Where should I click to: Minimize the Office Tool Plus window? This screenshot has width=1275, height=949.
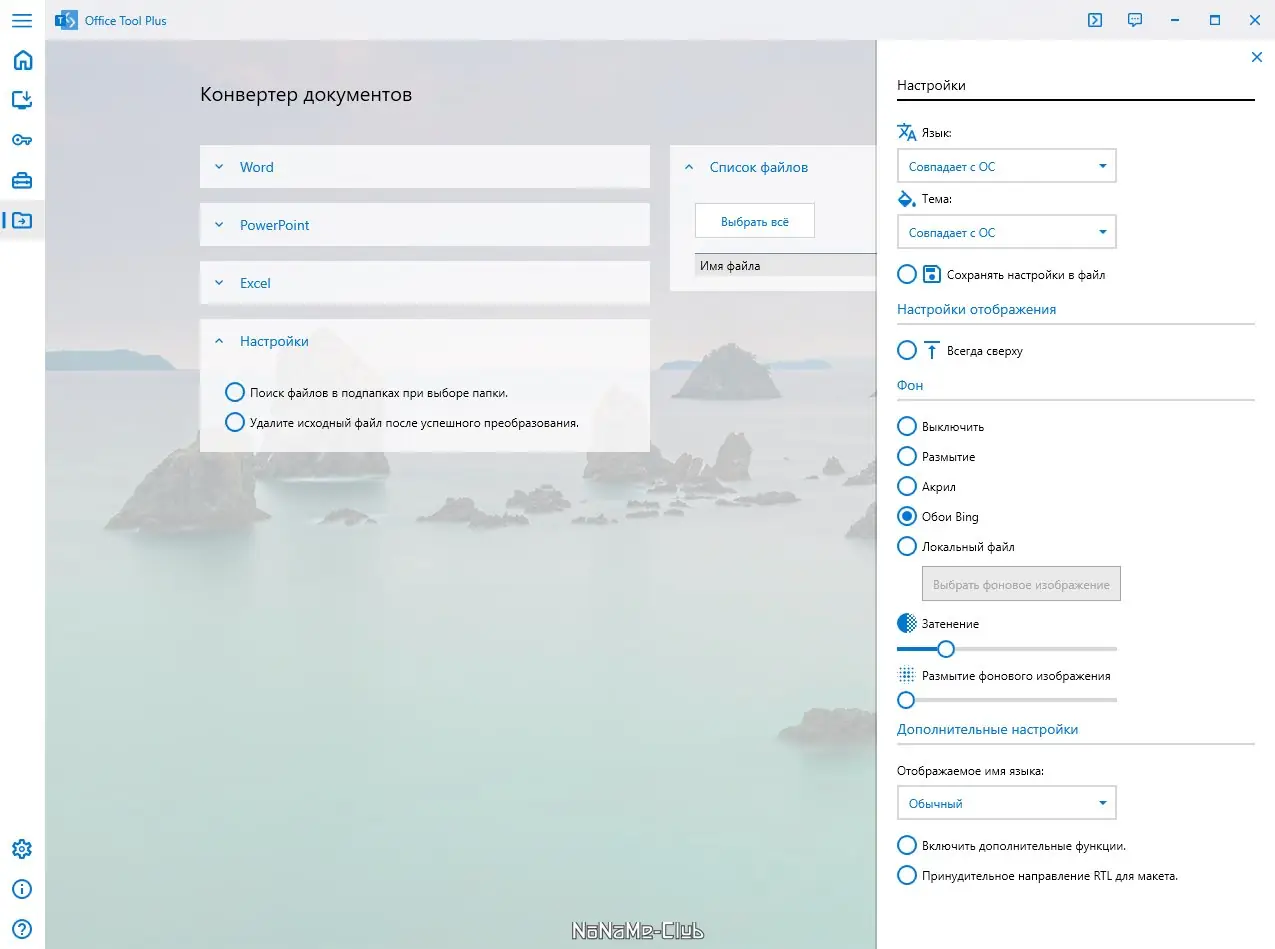(1175, 20)
